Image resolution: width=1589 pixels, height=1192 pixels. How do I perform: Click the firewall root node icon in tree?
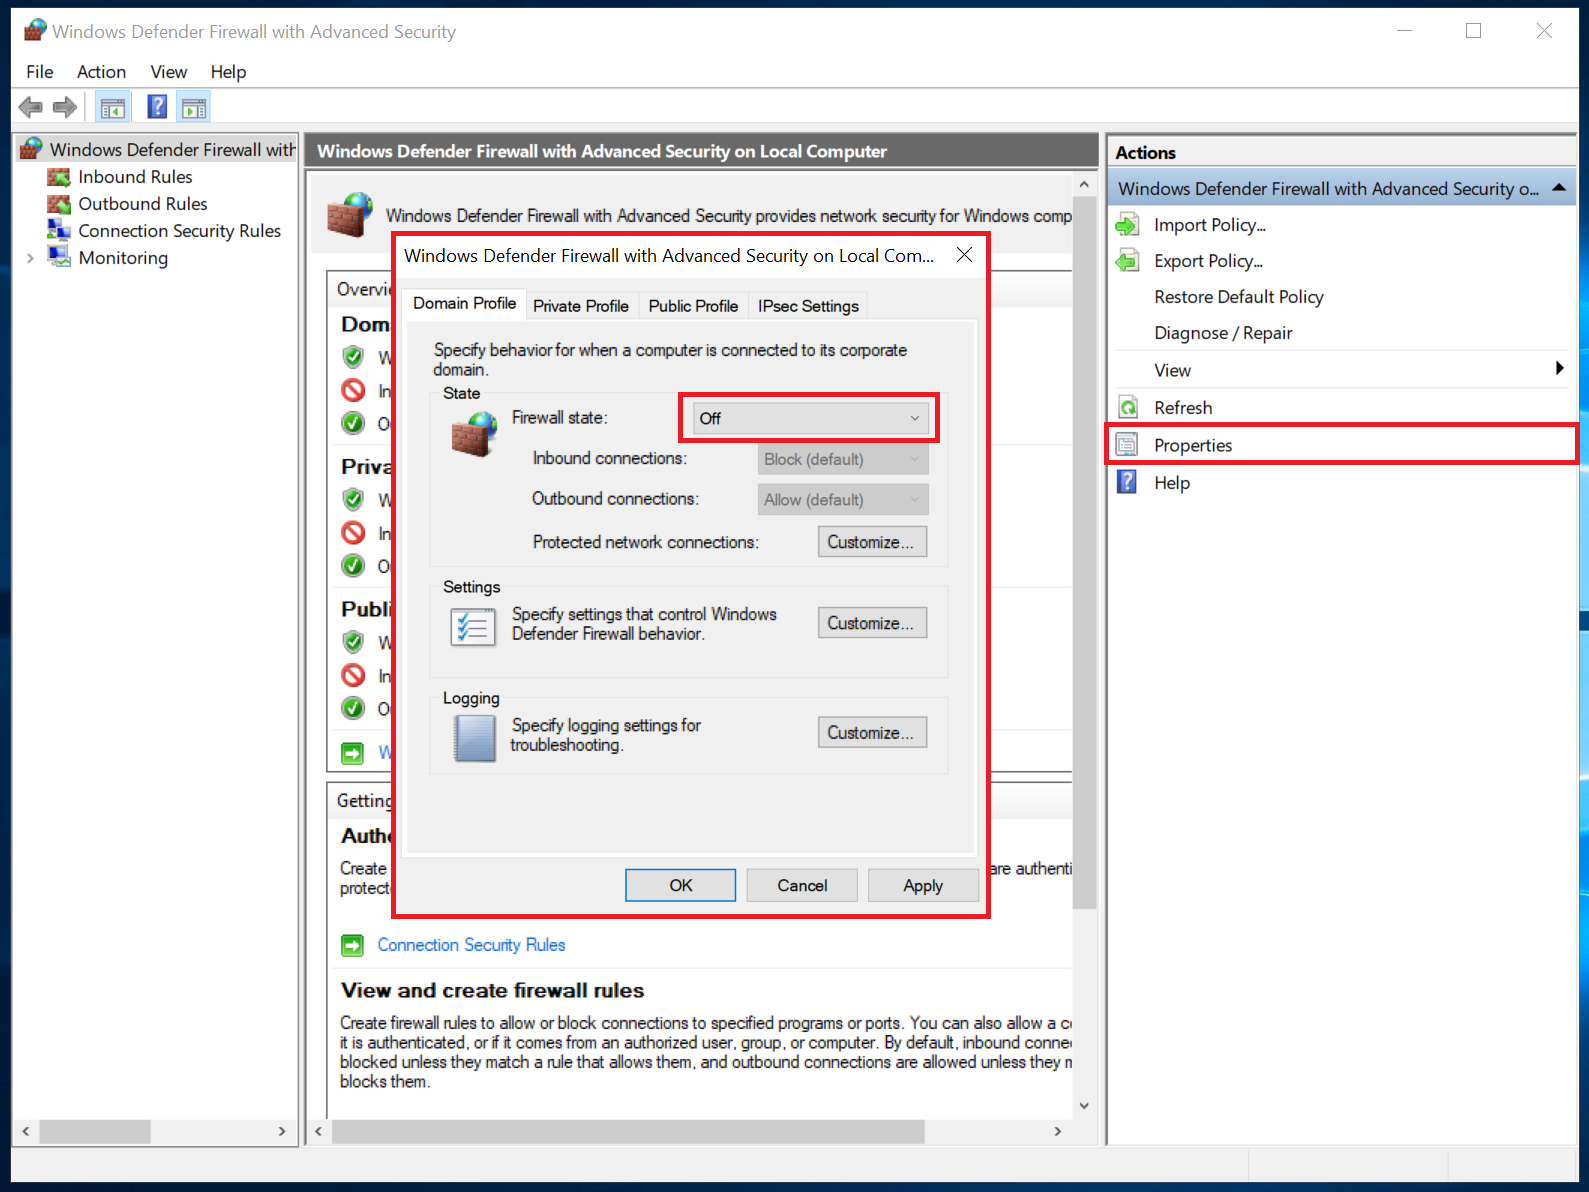31,149
